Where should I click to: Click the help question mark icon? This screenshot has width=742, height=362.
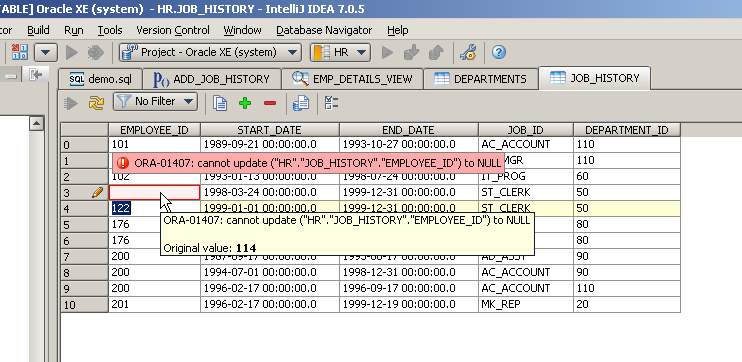pyautogui.click(x=498, y=52)
